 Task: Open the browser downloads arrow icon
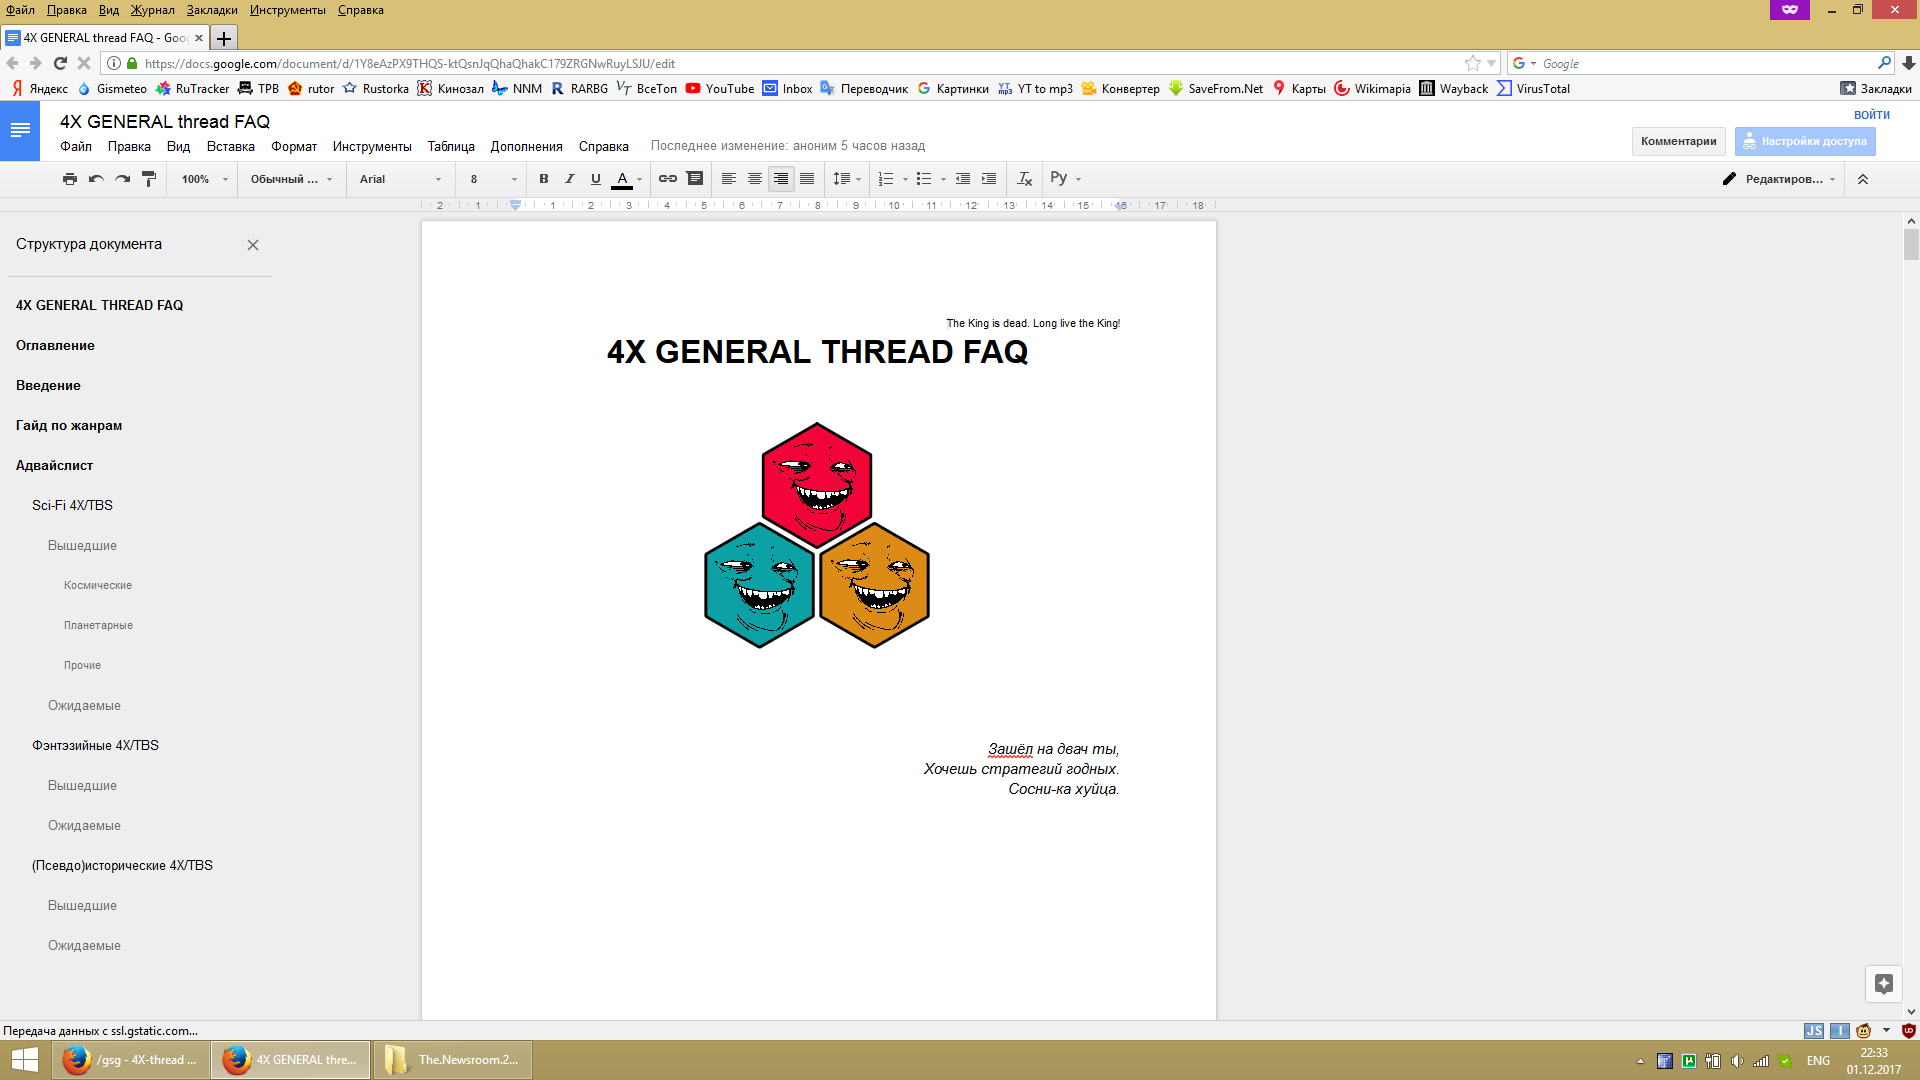click(1908, 63)
